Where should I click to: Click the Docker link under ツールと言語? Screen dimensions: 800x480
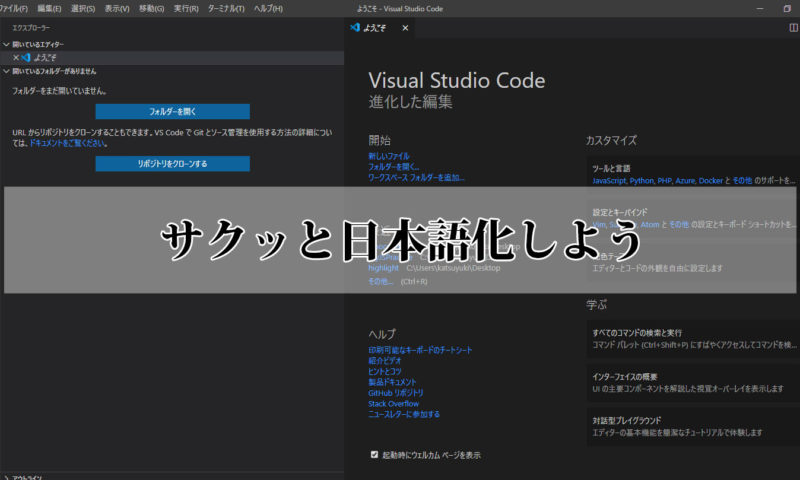[711, 181]
